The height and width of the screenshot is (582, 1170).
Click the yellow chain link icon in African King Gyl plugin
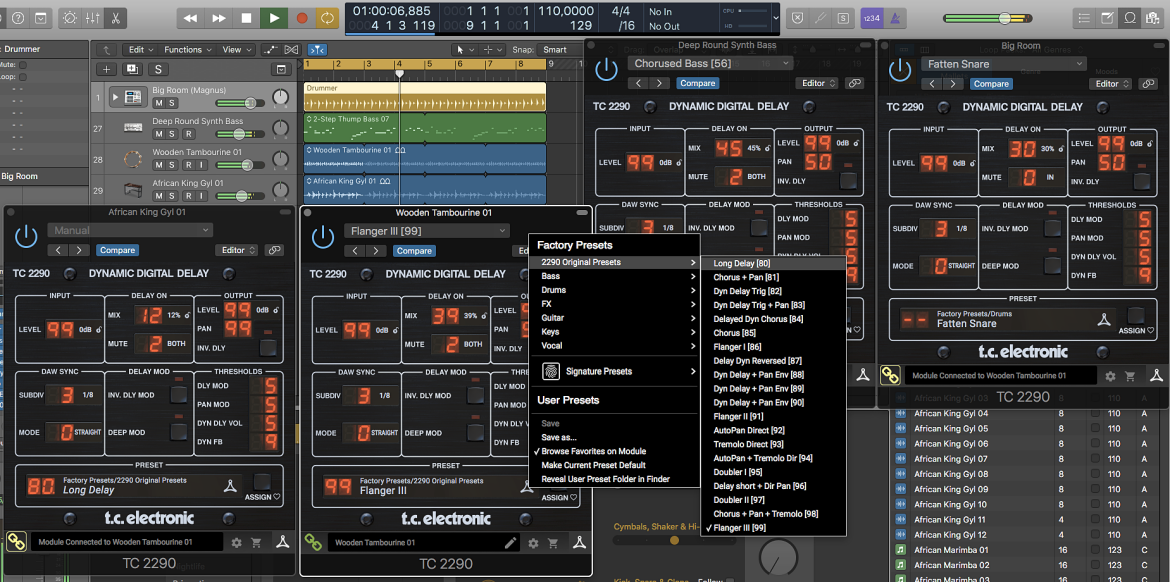point(16,542)
